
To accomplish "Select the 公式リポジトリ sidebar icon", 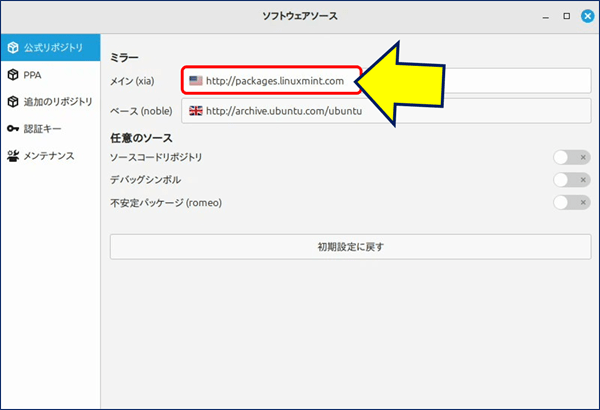I will click(13, 47).
